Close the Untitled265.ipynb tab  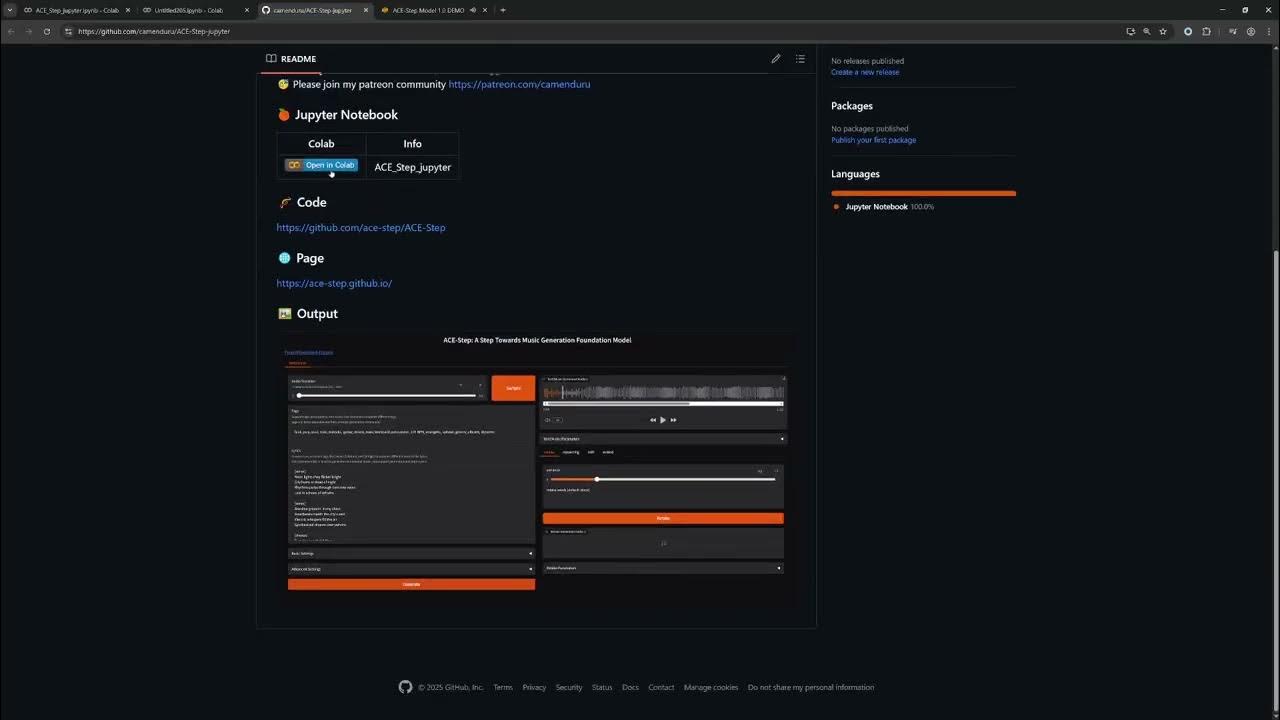[x=246, y=10]
